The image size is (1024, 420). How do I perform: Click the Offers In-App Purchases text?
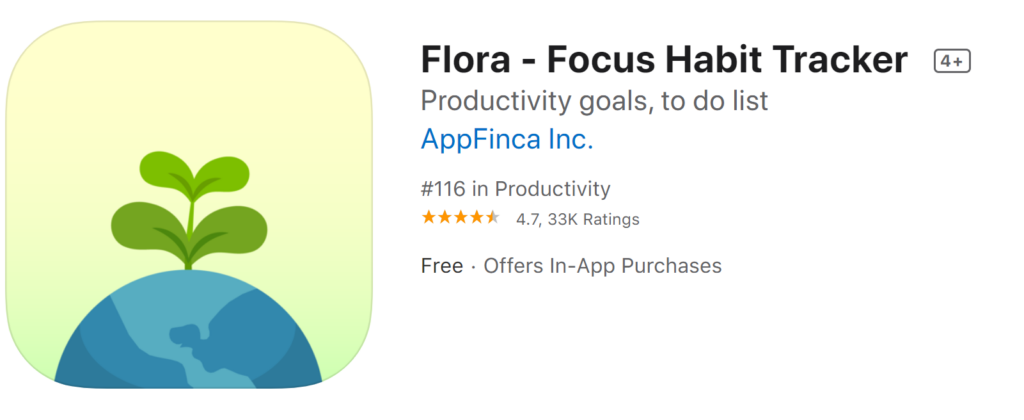tap(602, 266)
